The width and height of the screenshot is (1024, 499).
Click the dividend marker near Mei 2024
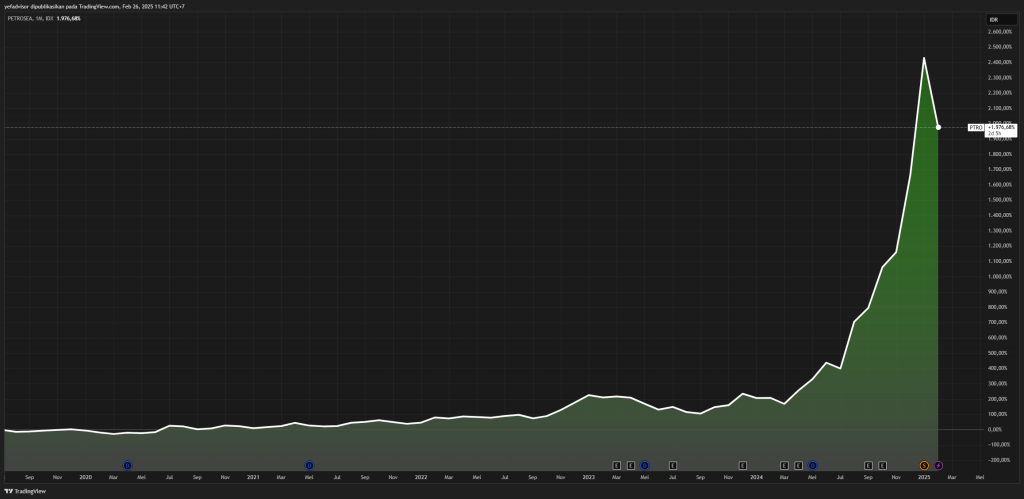click(812, 465)
